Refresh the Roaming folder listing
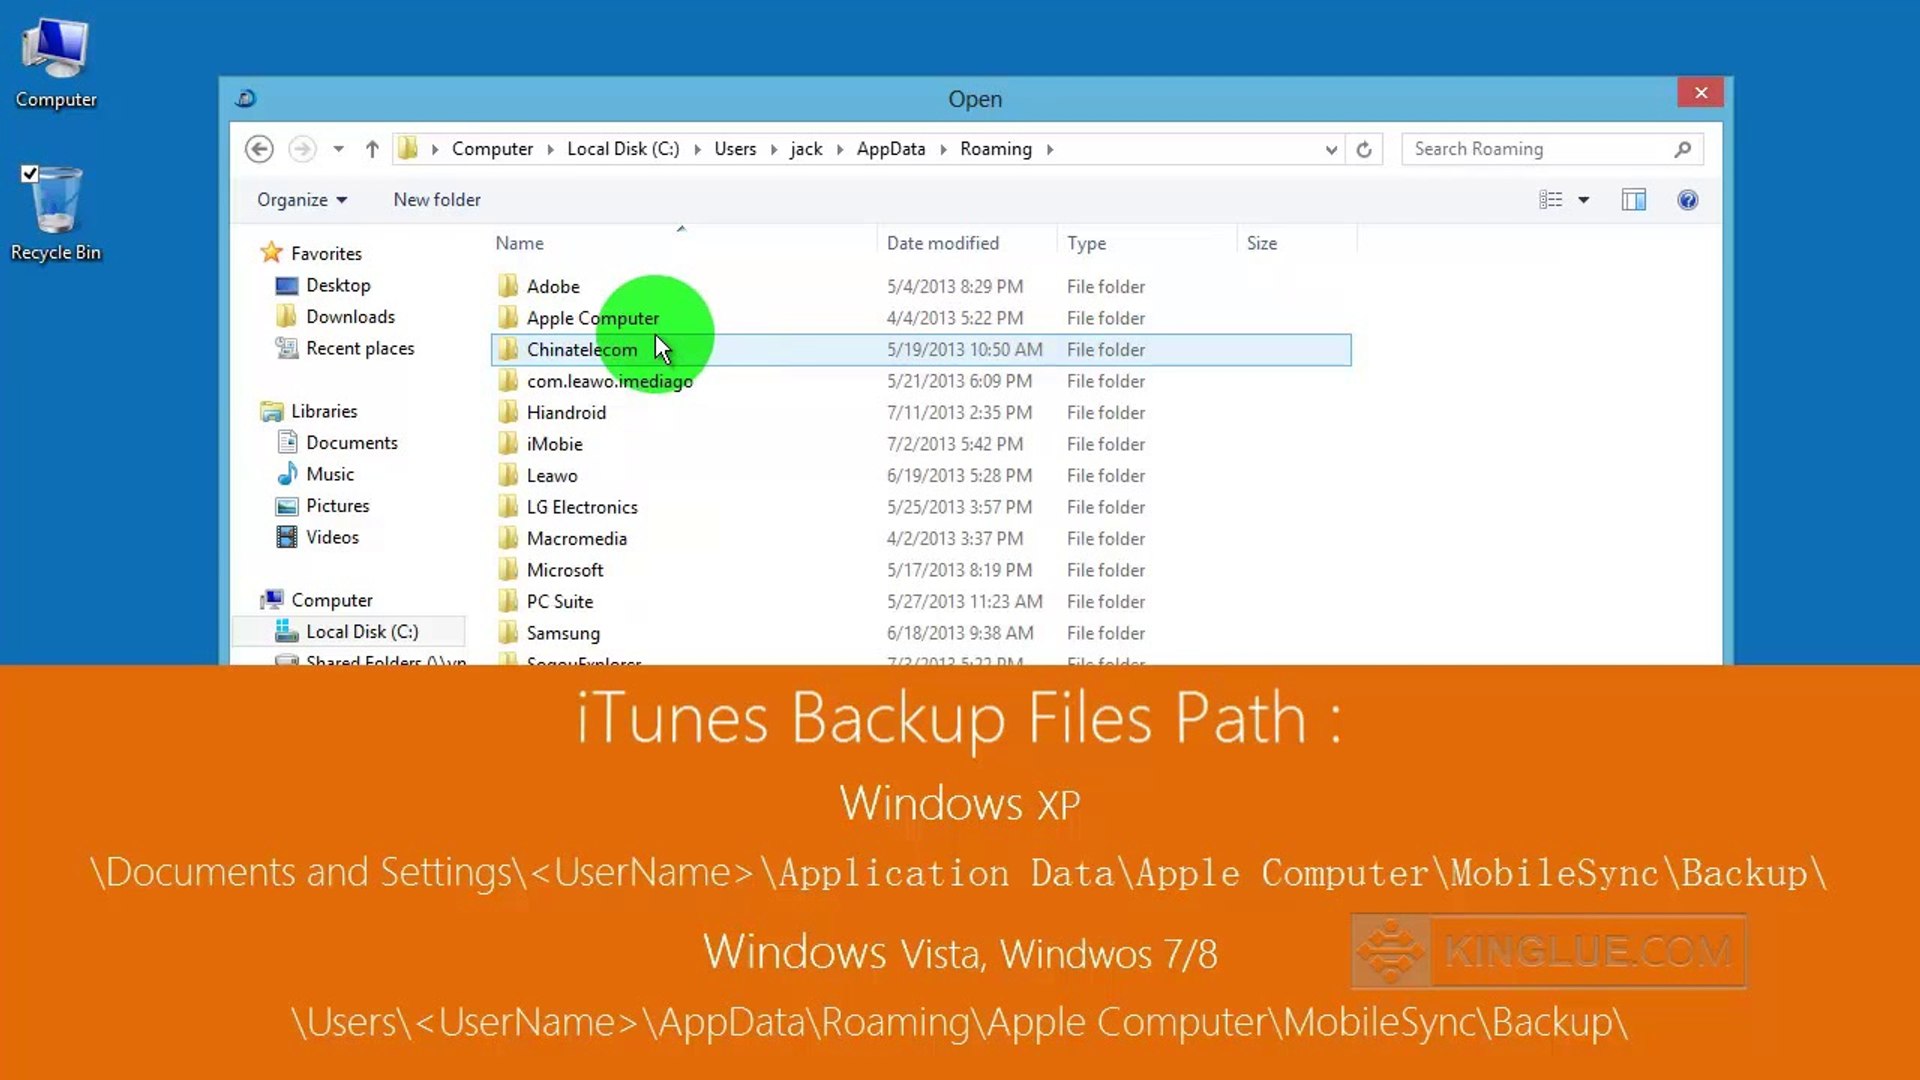Screen dimensions: 1920x1080 [x=1364, y=149]
